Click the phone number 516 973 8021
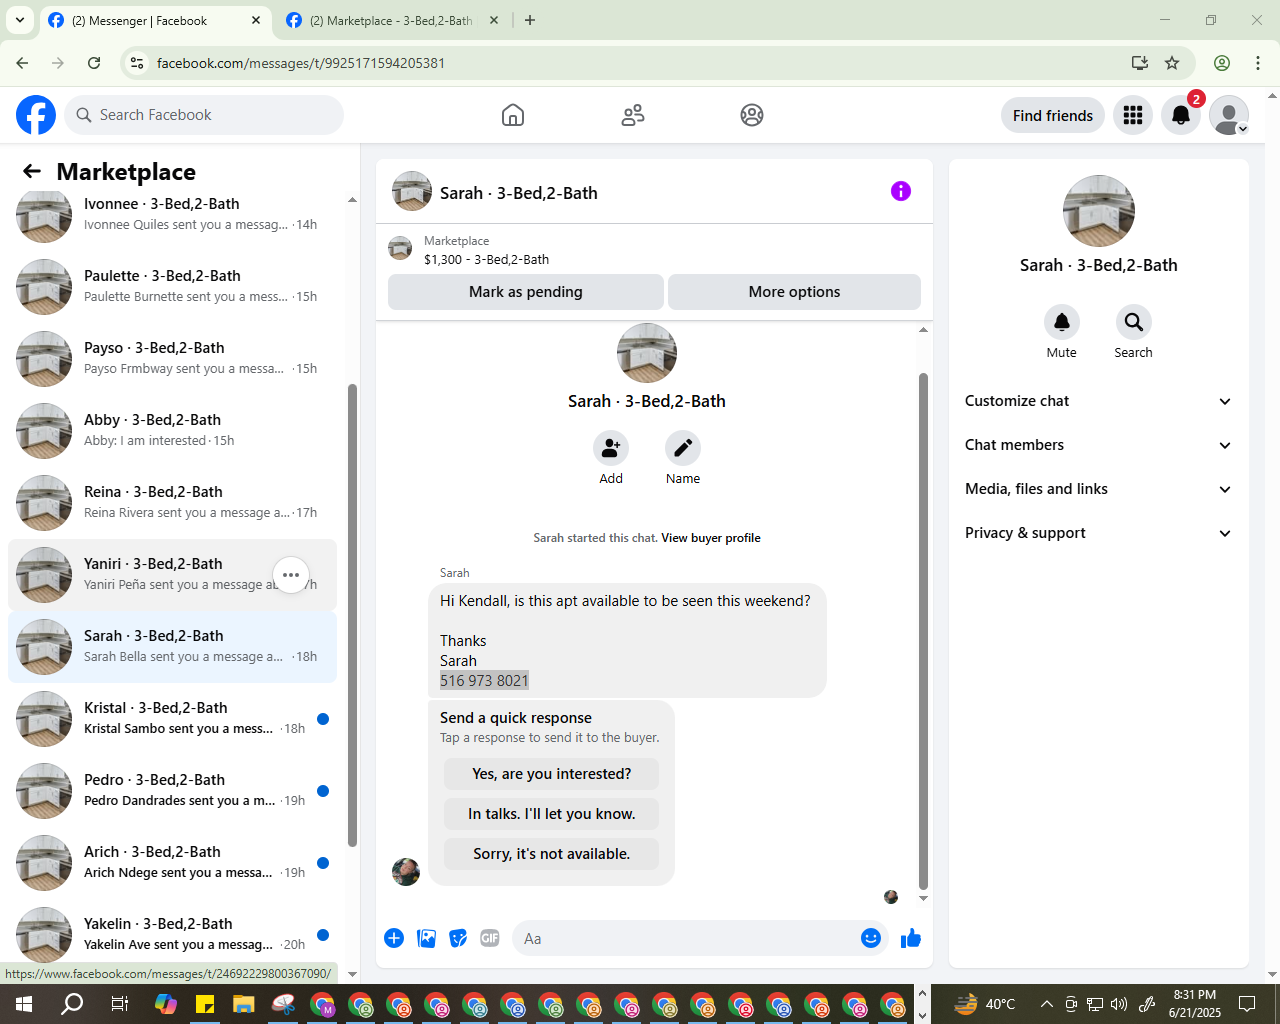Viewport: 1280px width, 1024px height. click(x=484, y=681)
